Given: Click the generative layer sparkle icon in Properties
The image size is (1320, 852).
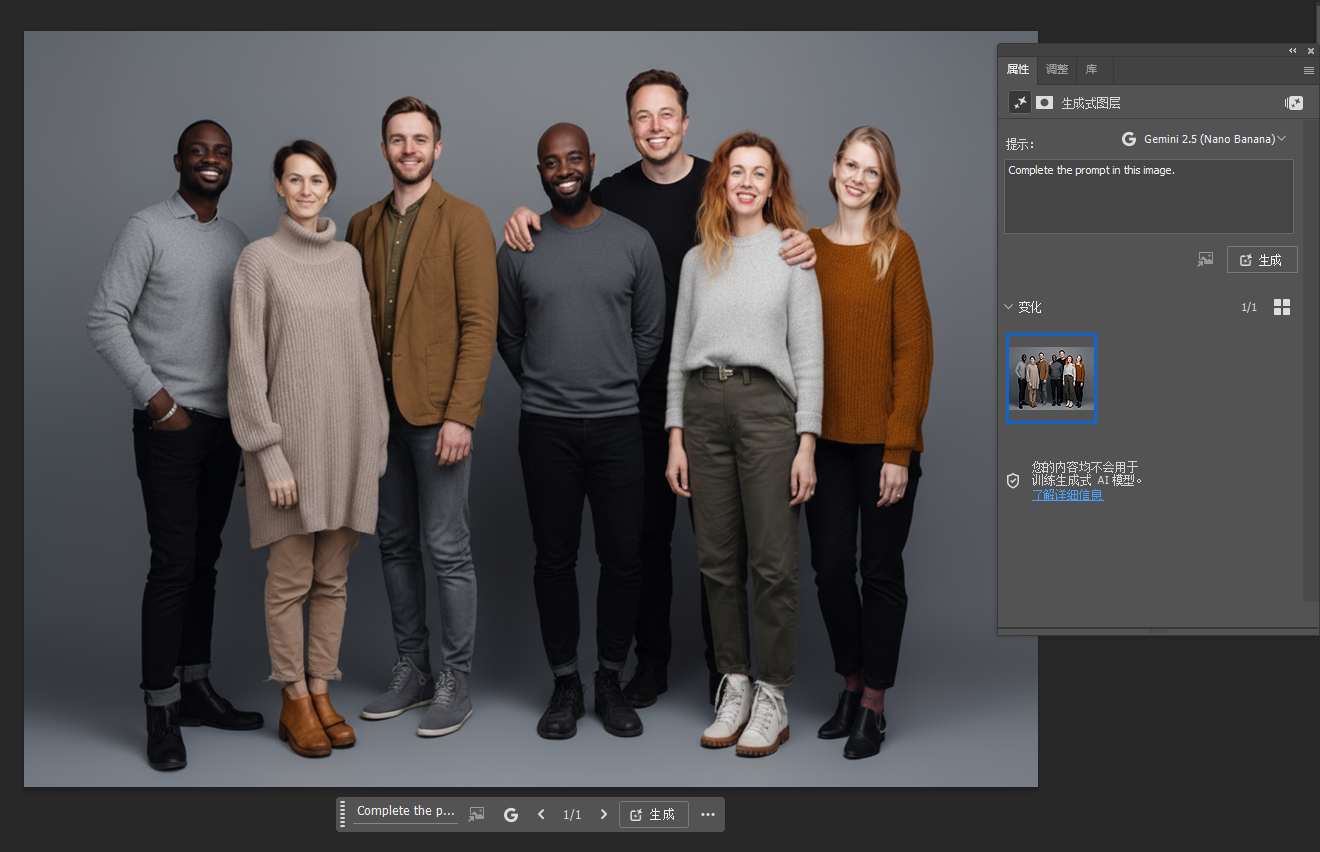Looking at the screenshot, I should point(1020,103).
